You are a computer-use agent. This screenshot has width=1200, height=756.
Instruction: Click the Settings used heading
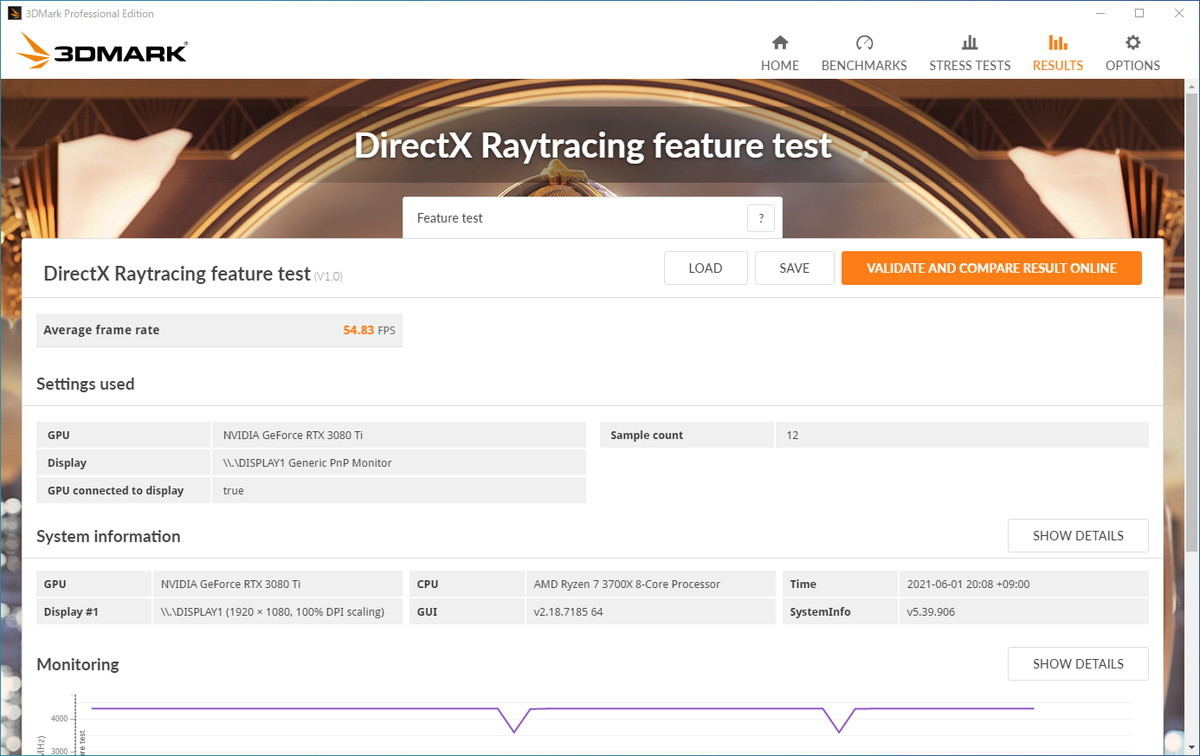(x=85, y=384)
